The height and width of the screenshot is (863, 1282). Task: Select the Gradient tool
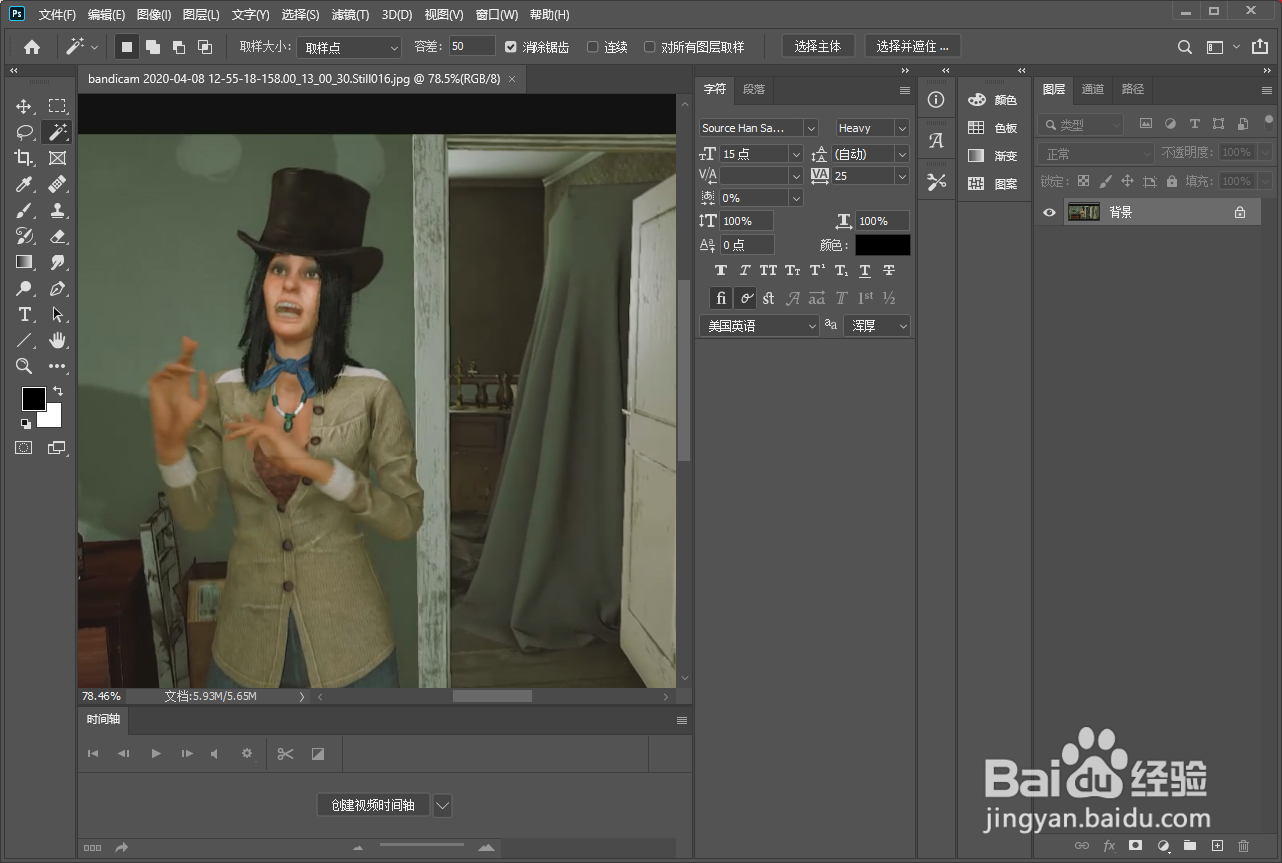24,262
